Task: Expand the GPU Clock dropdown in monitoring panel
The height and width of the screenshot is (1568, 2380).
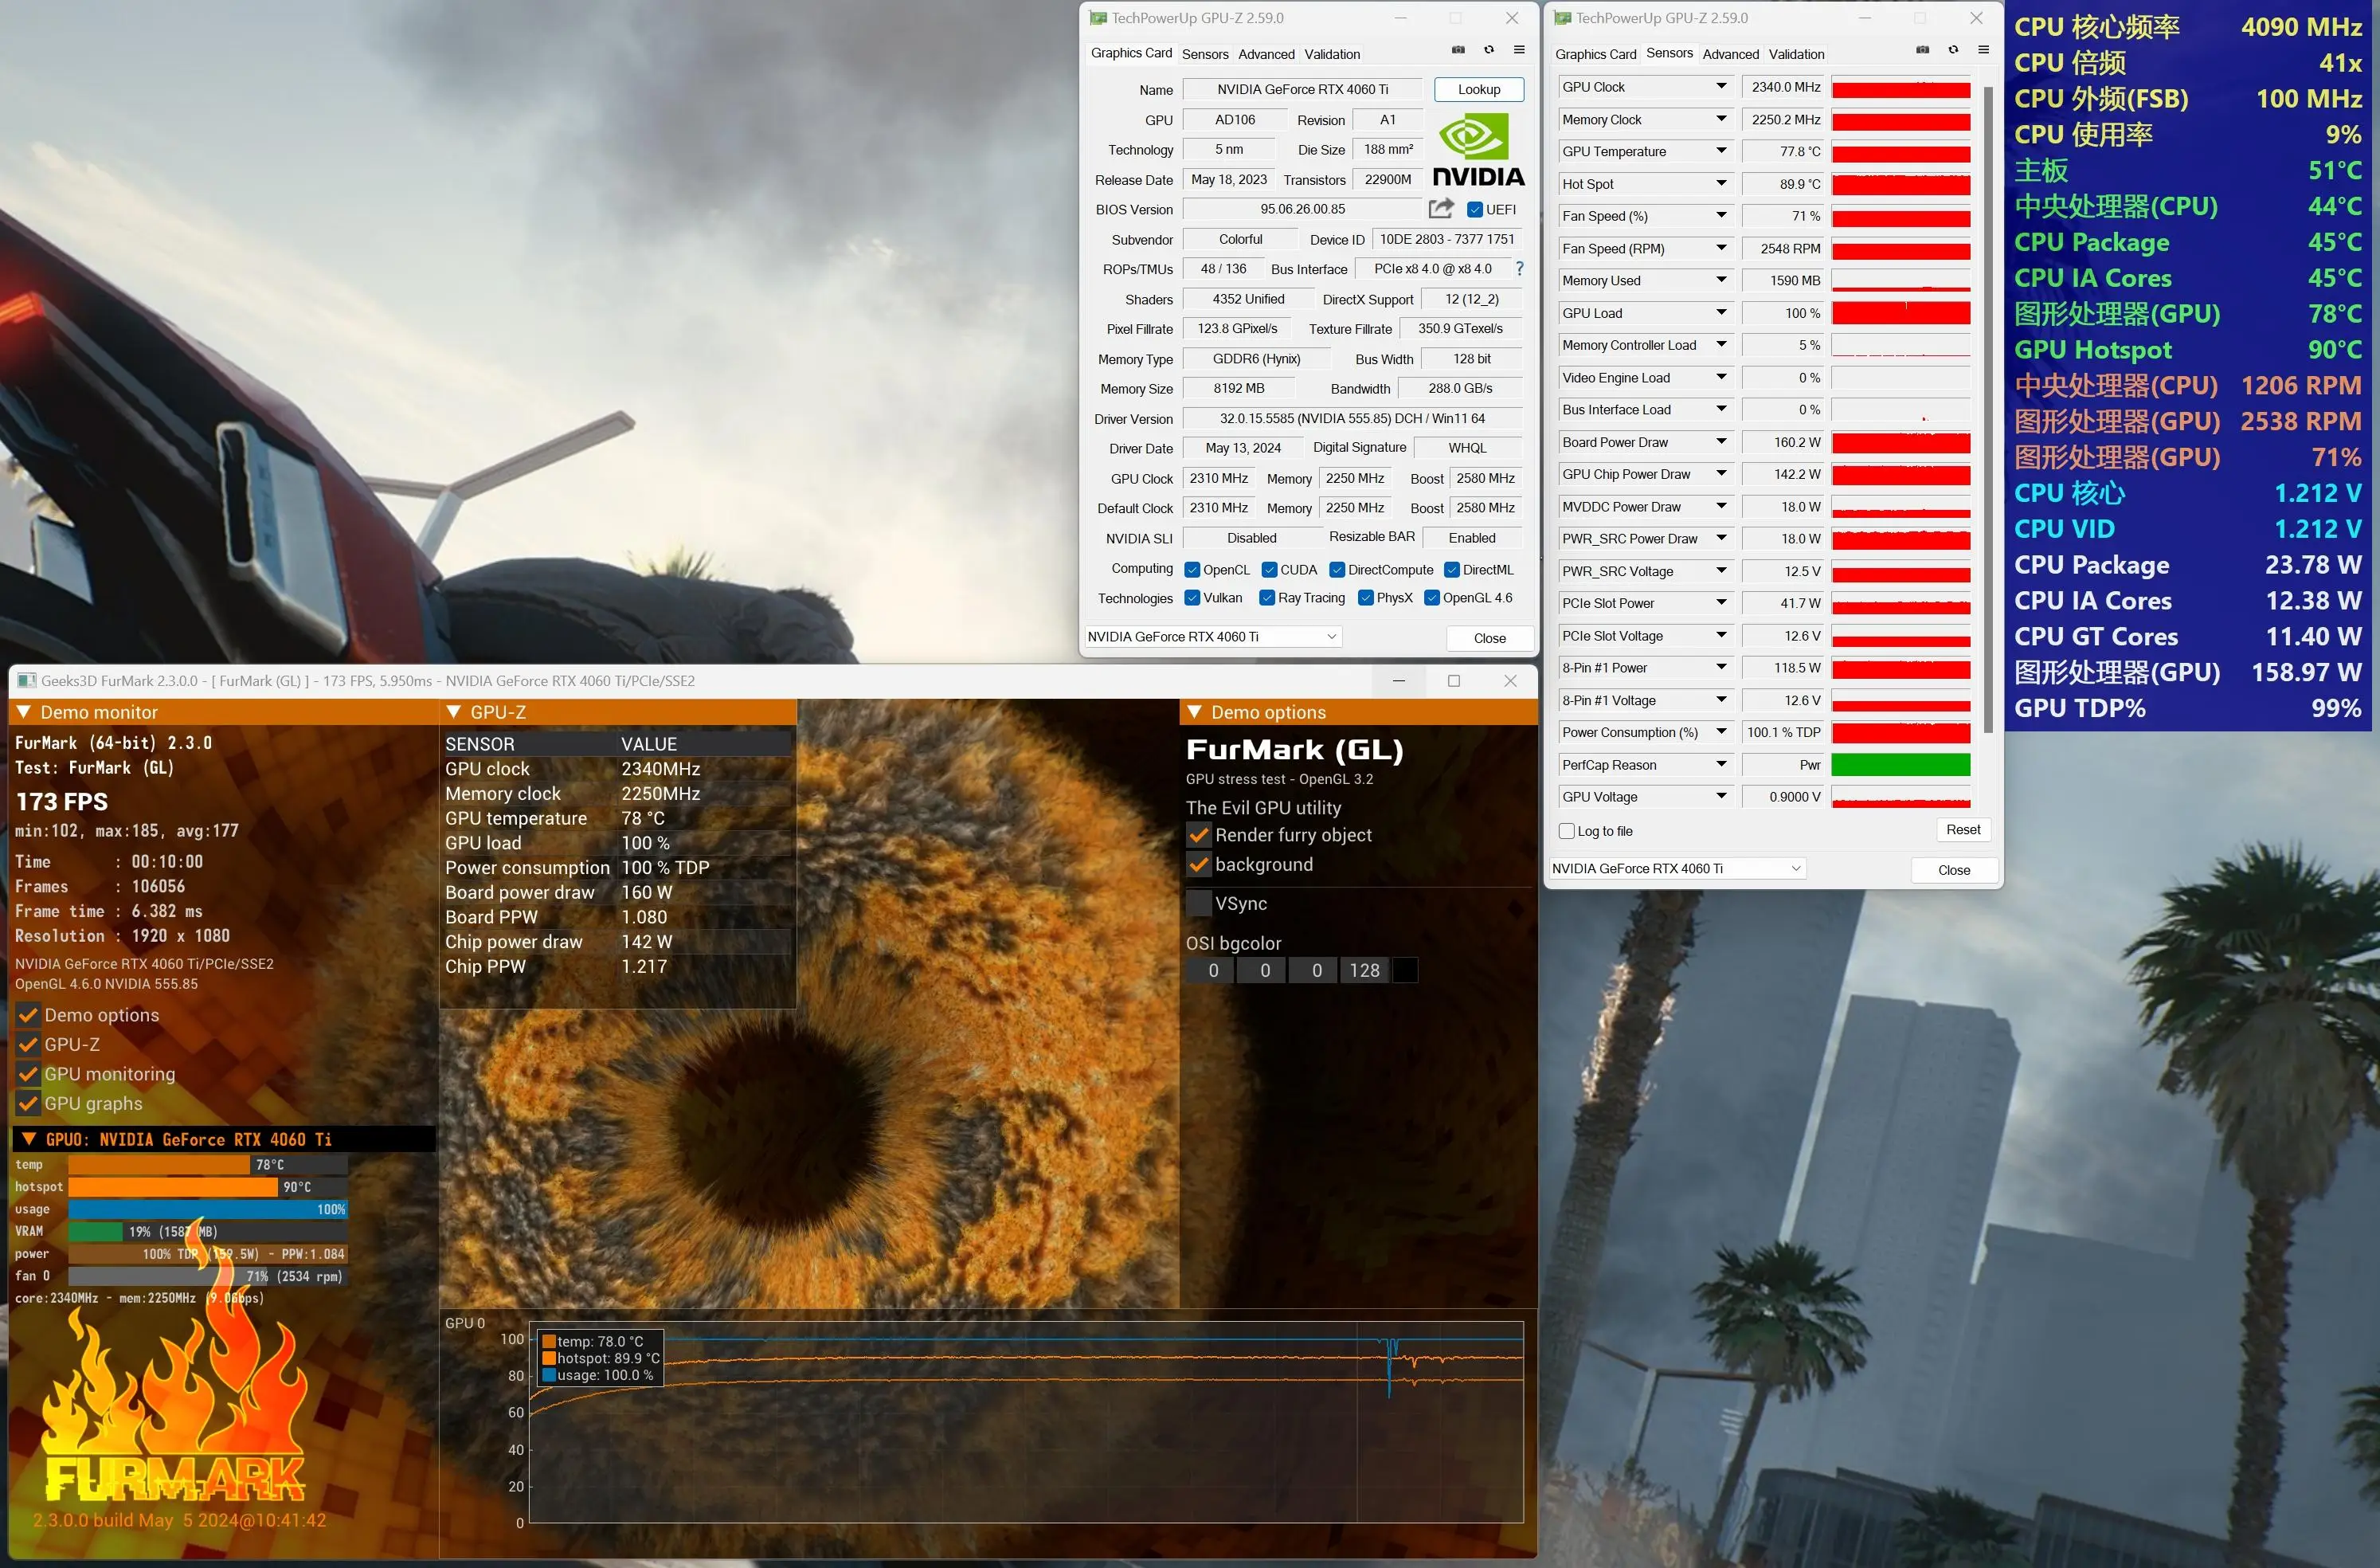Action: click(x=1719, y=88)
